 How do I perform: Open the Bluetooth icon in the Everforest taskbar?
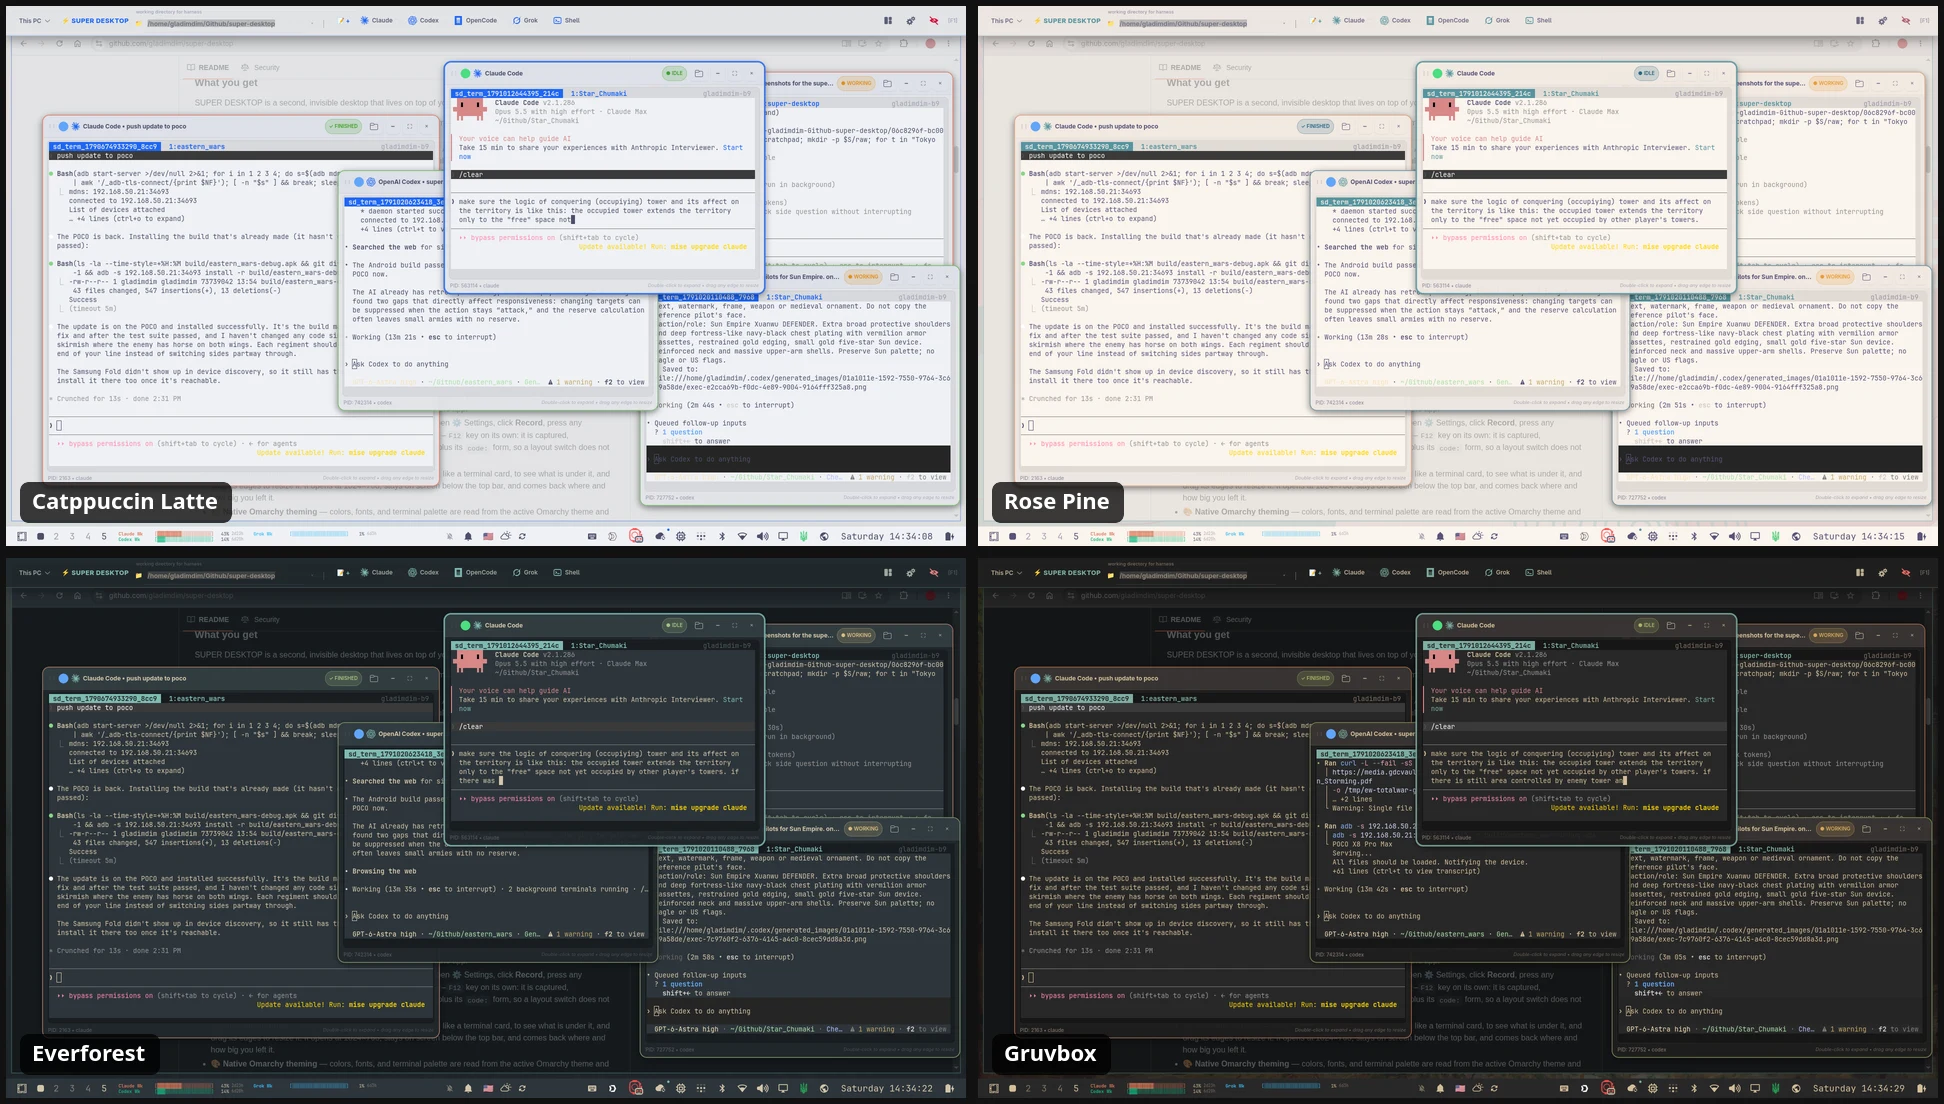click(722, 1089)
